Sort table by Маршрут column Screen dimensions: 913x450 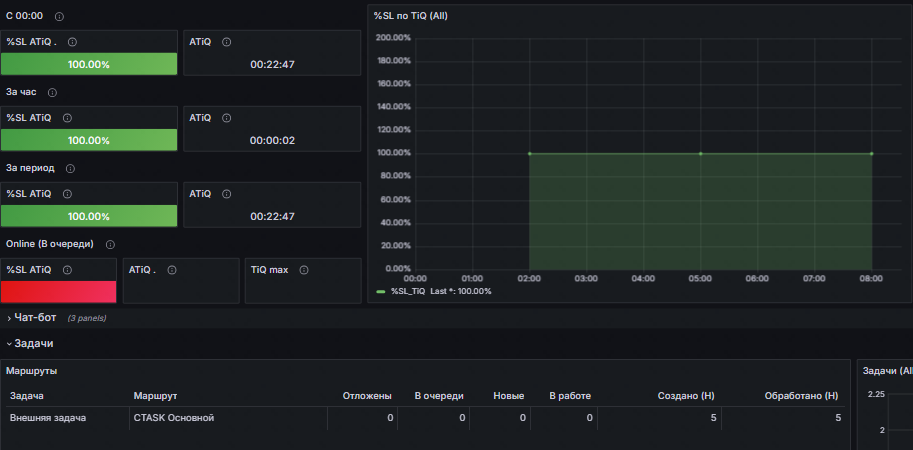coord(155,396)
